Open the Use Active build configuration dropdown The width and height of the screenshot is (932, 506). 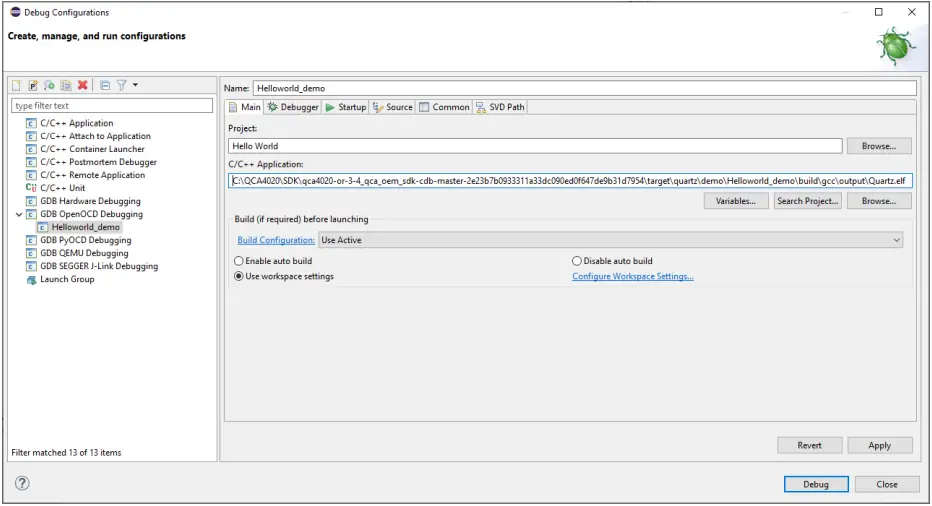[610, 240]
